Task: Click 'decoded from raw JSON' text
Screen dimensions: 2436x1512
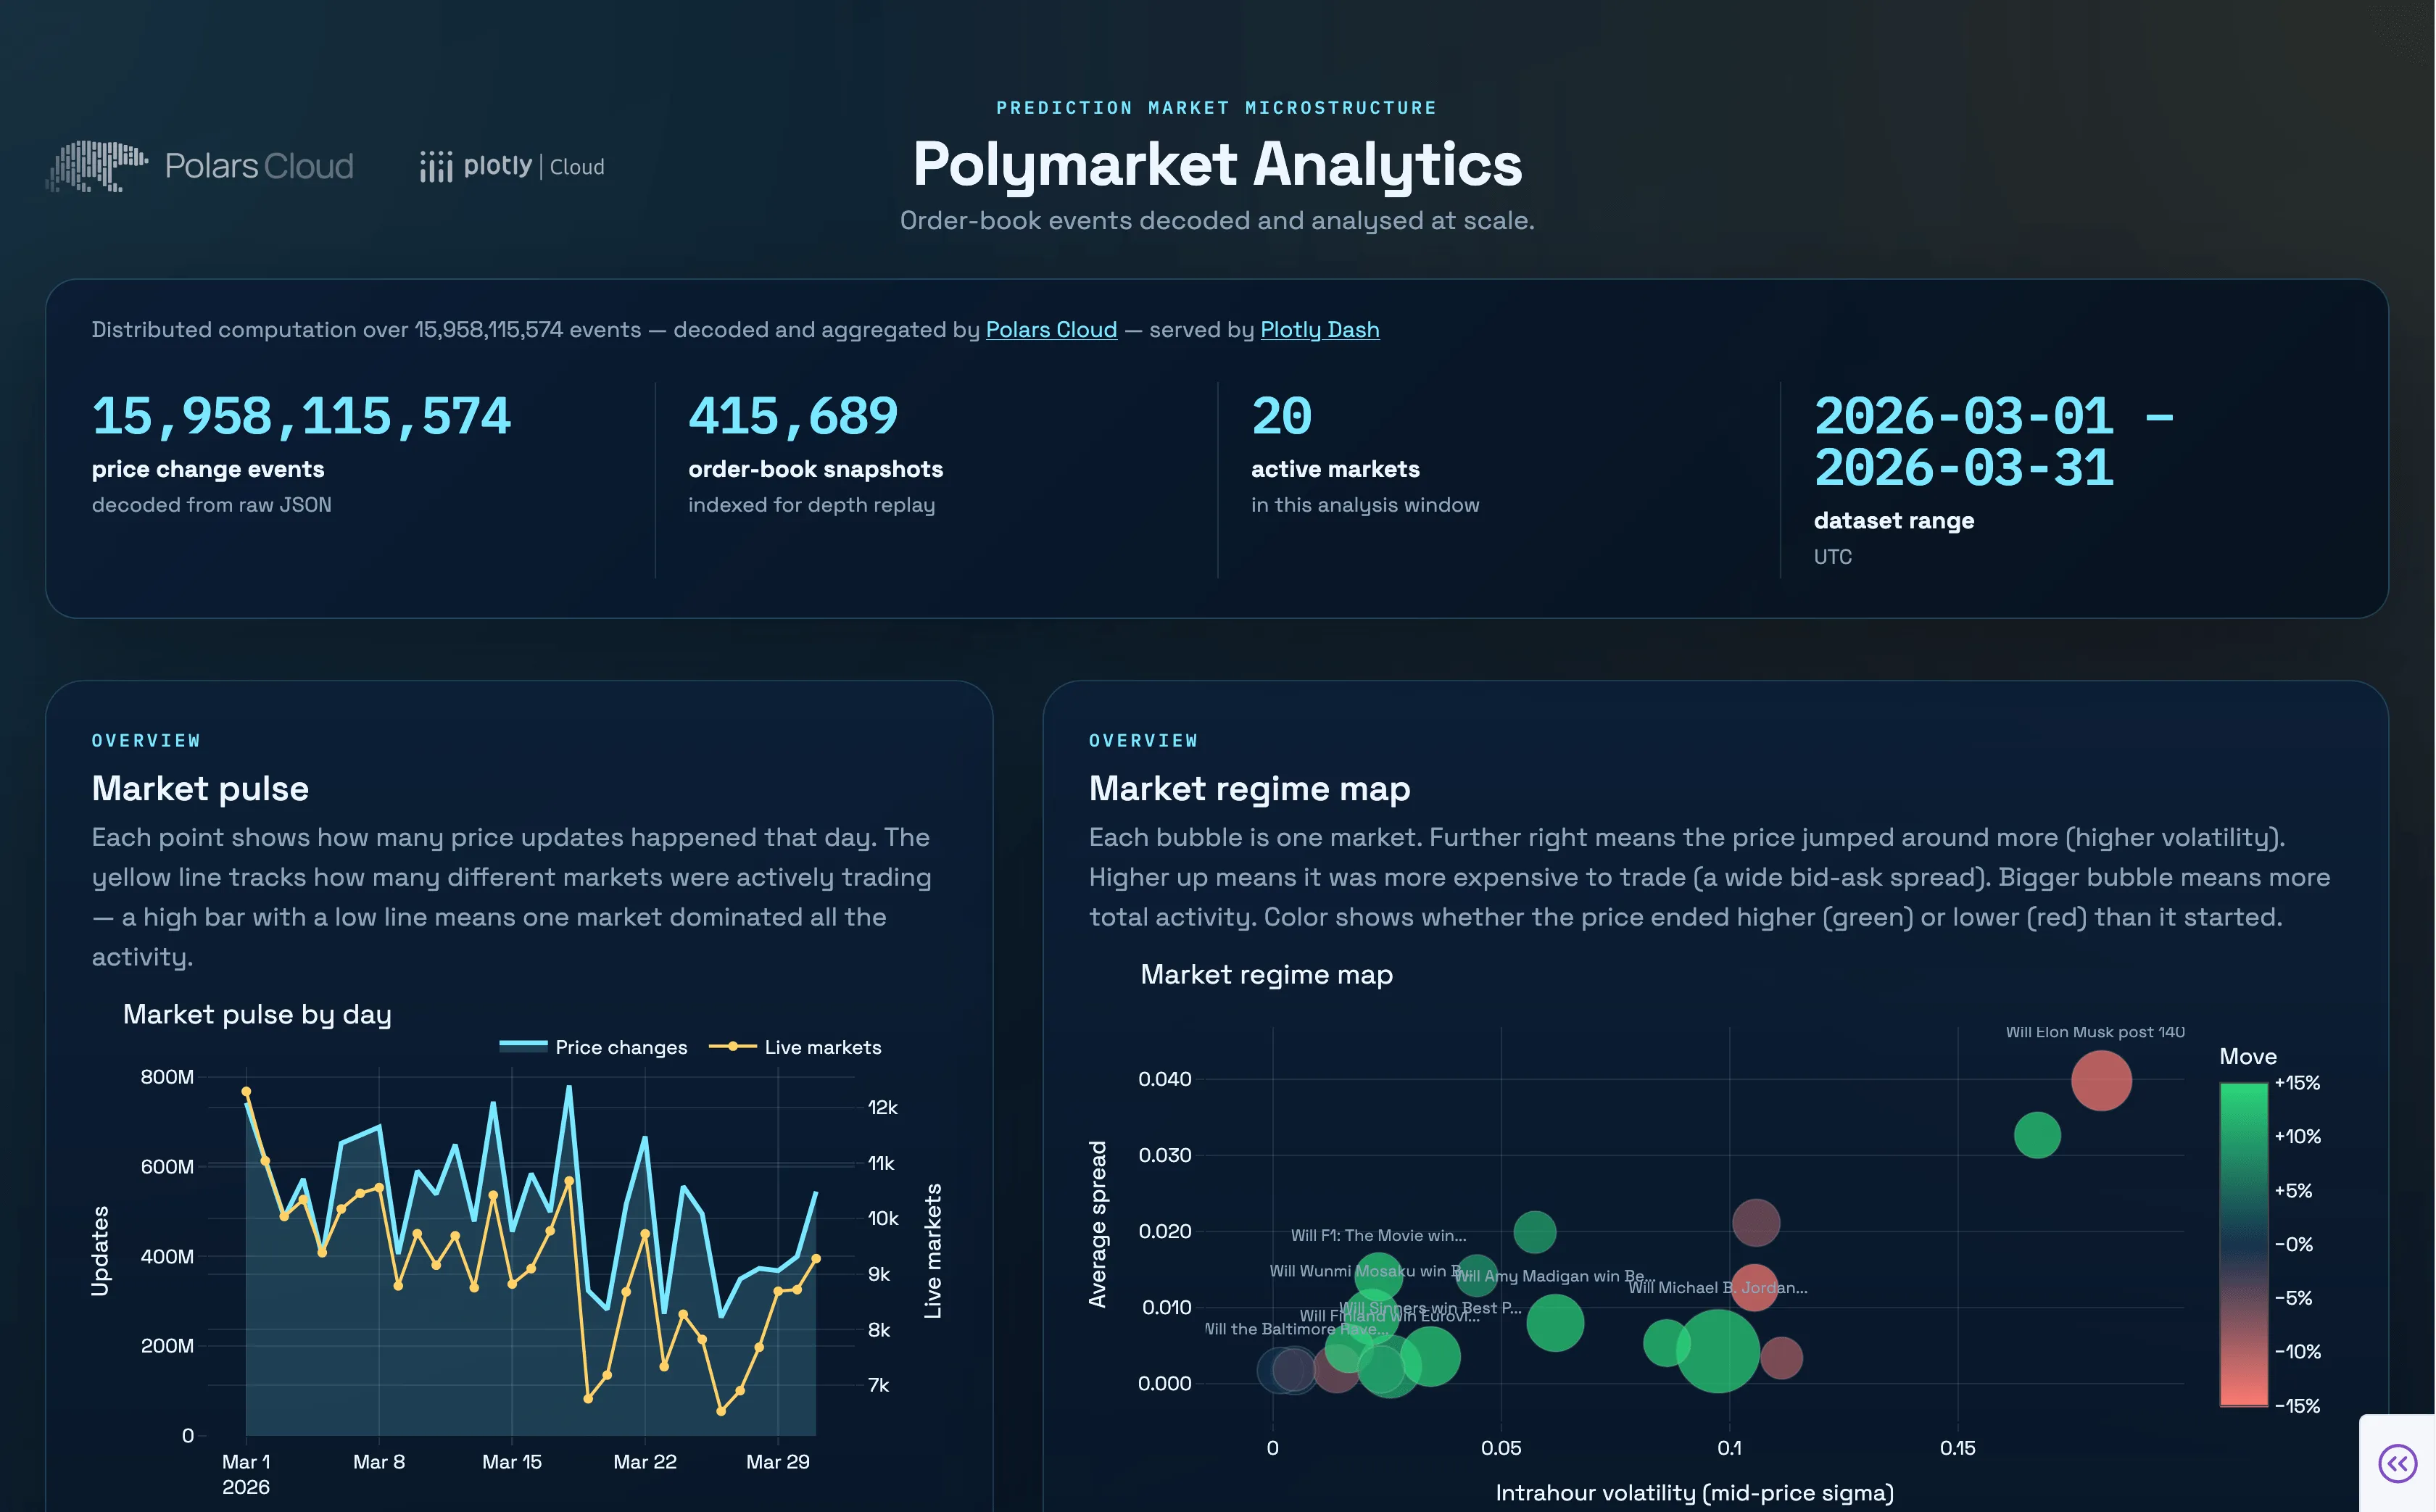Action: point(211,505)
